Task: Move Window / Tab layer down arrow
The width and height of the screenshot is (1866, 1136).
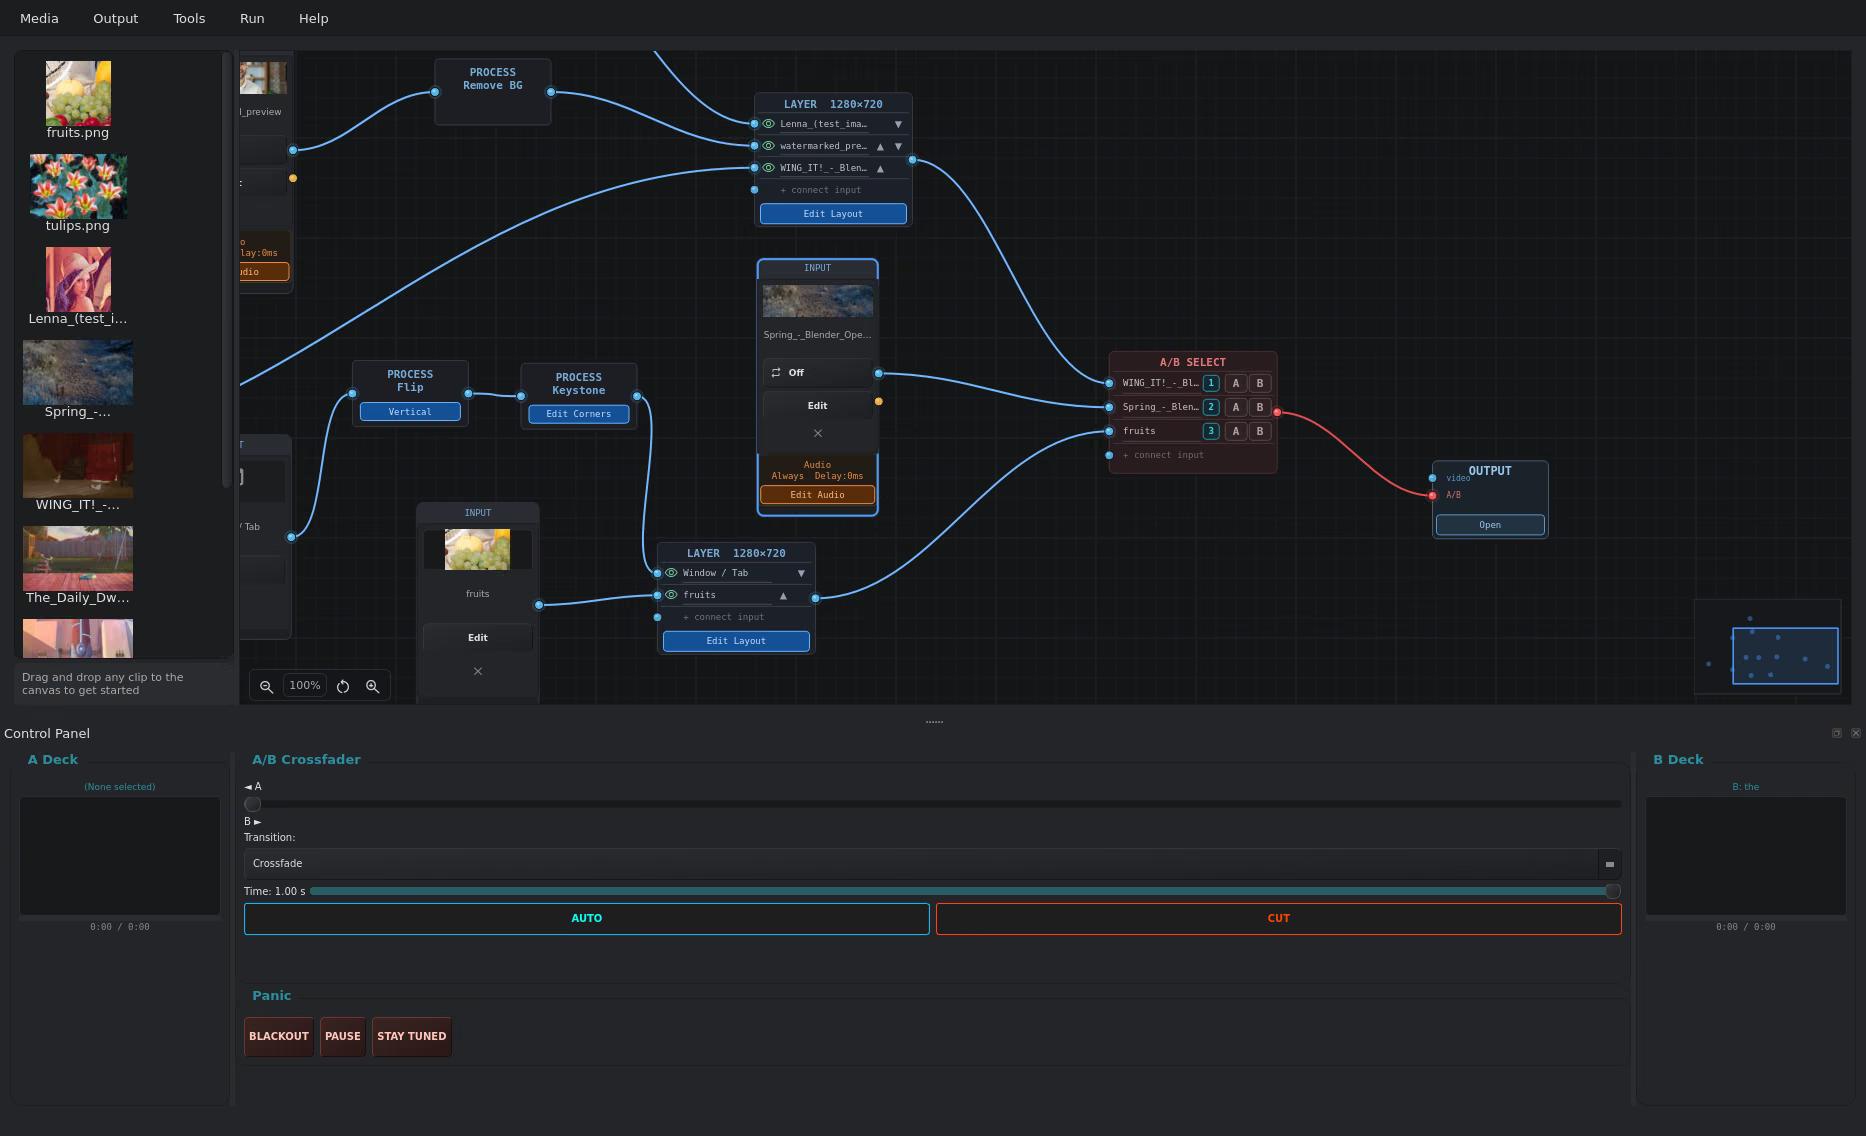Action: point(801,573)
